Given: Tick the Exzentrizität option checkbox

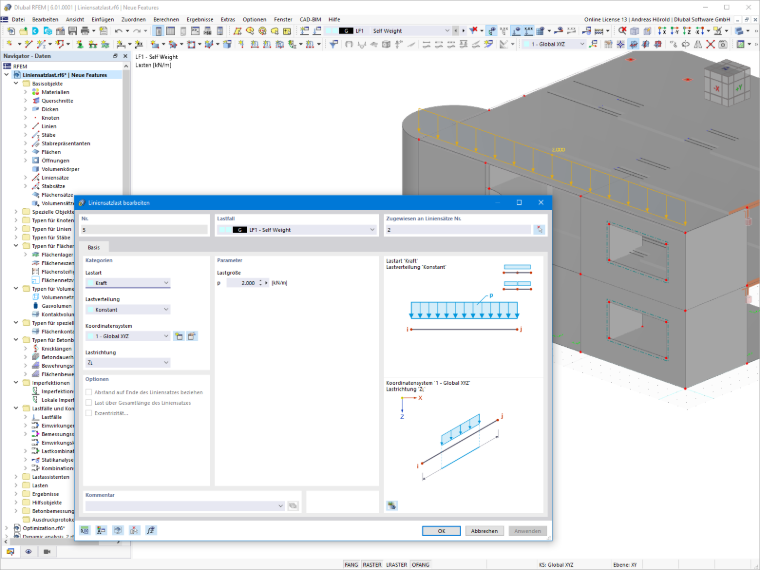Looking at the screenshot, I should [89, 413].
